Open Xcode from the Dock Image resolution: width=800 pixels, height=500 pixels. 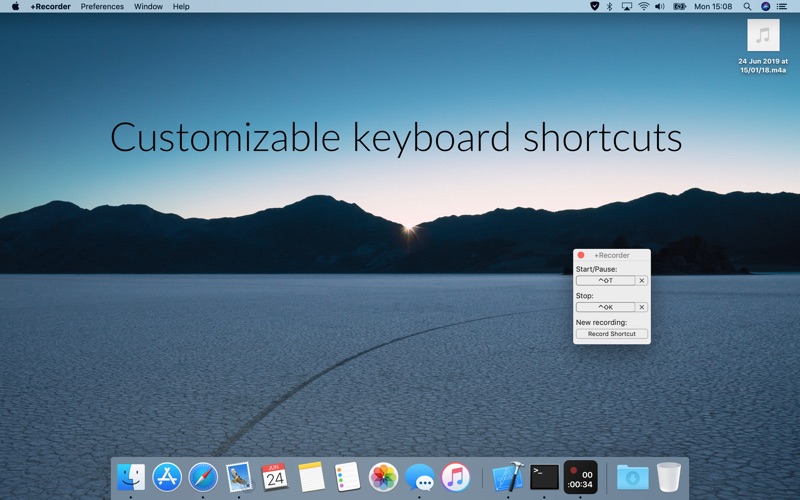(508, 477)
